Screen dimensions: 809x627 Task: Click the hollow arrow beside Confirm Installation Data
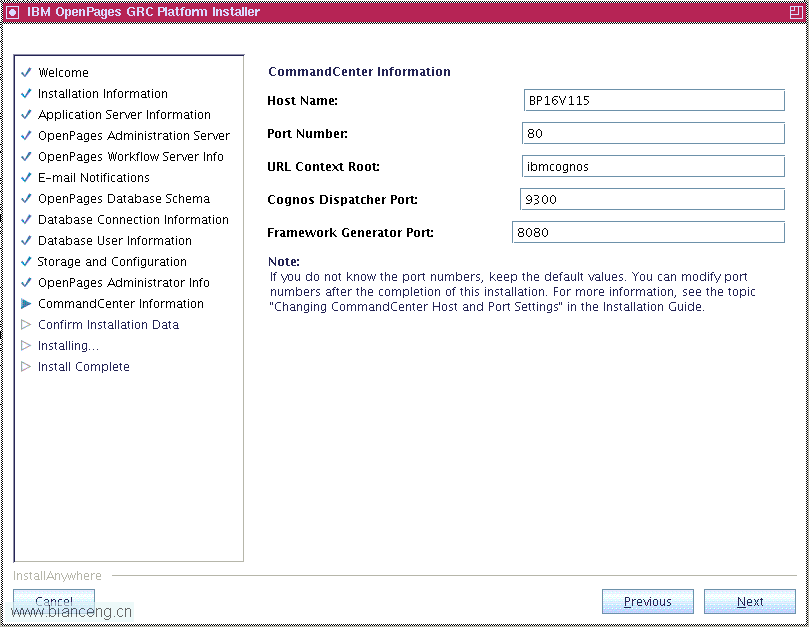coord(26,325)
